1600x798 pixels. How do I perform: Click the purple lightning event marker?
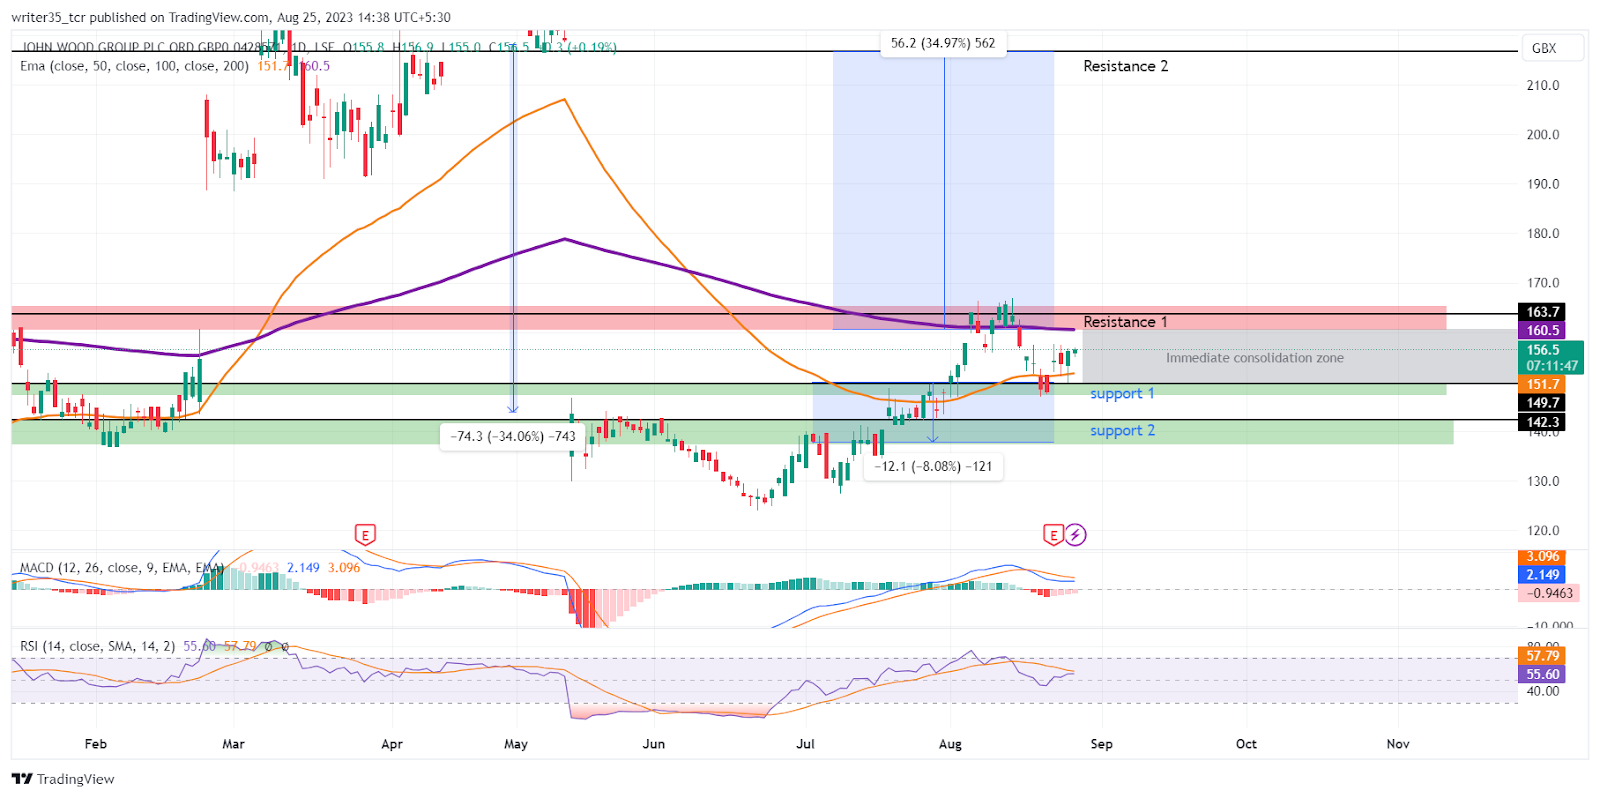point(1075,535)
